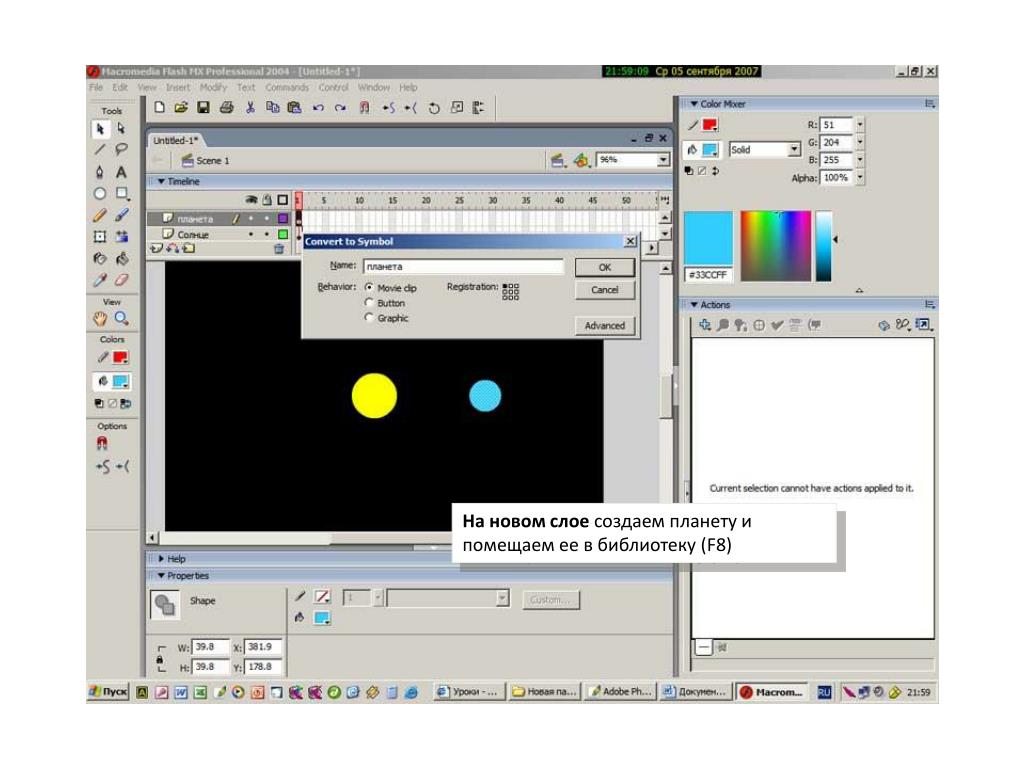Select the Pencil tool
The width and height of the screenshot is (1024, 768).
point(100,215)
